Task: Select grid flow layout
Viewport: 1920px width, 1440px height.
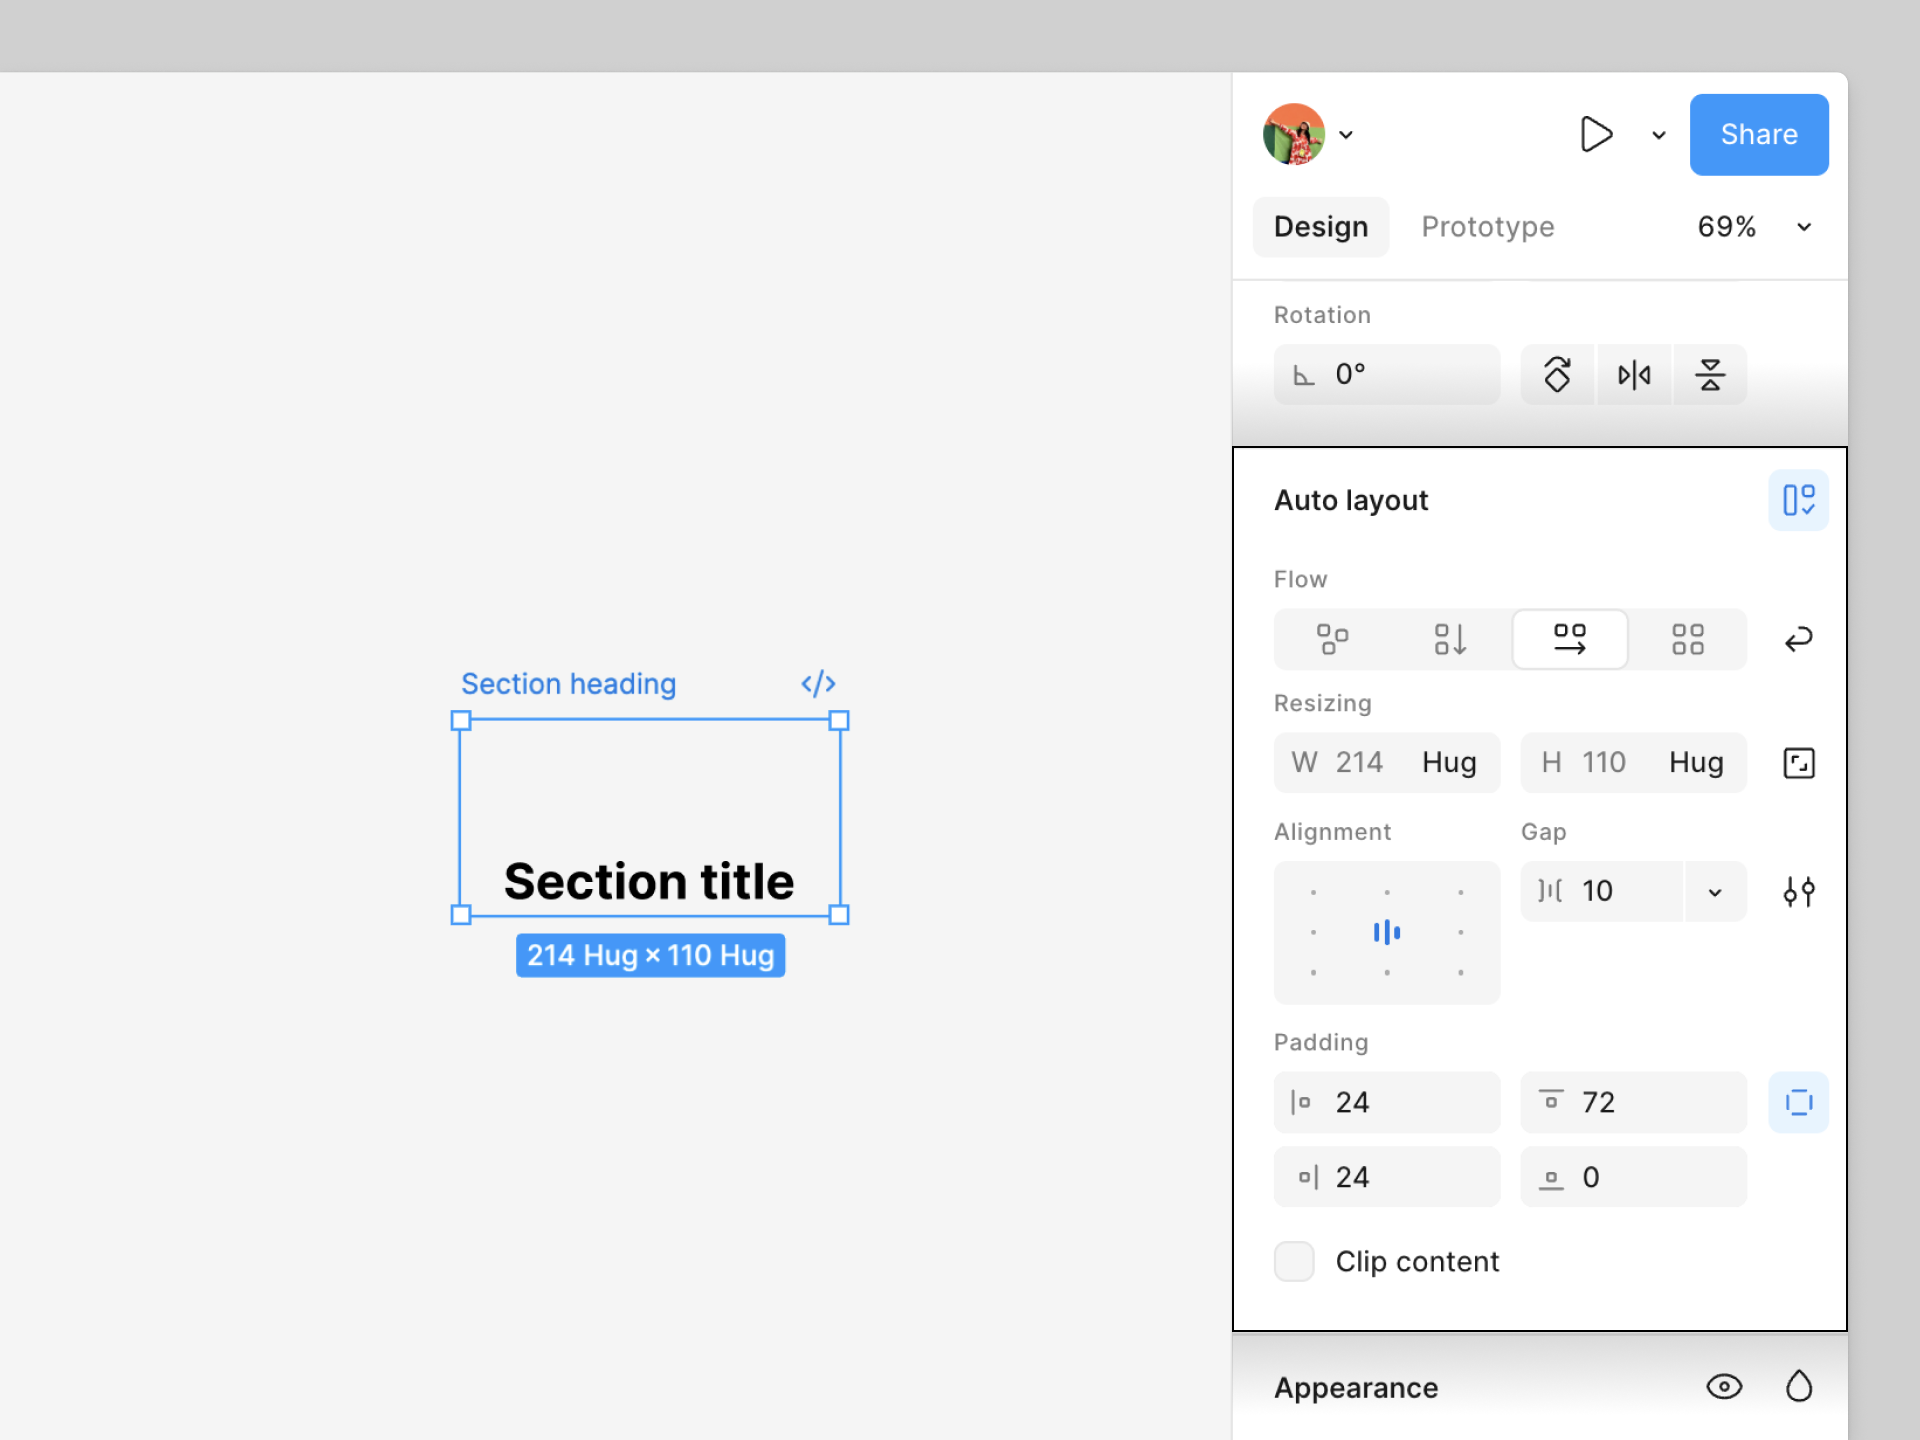Action: click(x=1687, y=639)
